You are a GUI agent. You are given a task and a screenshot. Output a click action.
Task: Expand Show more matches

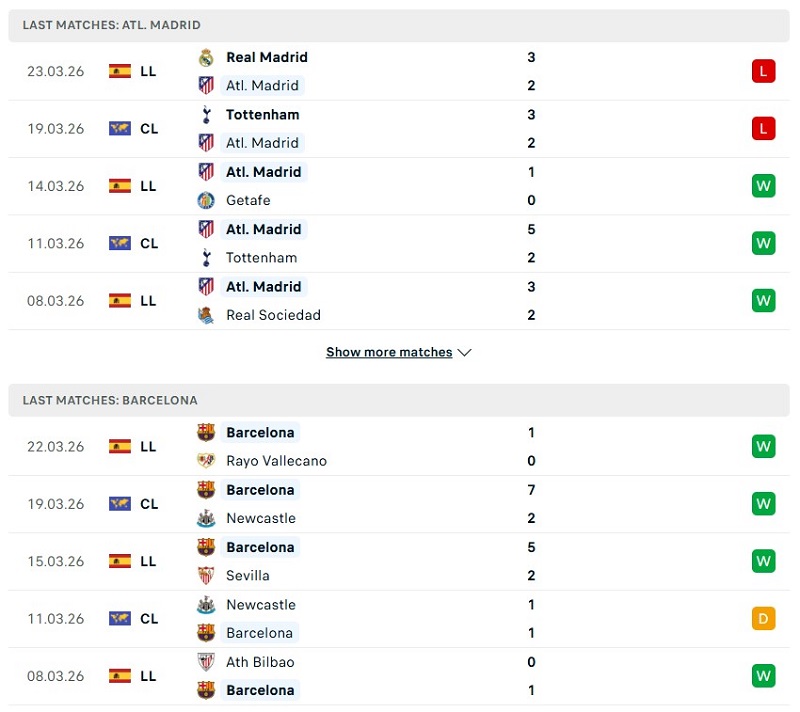[390, 352]
